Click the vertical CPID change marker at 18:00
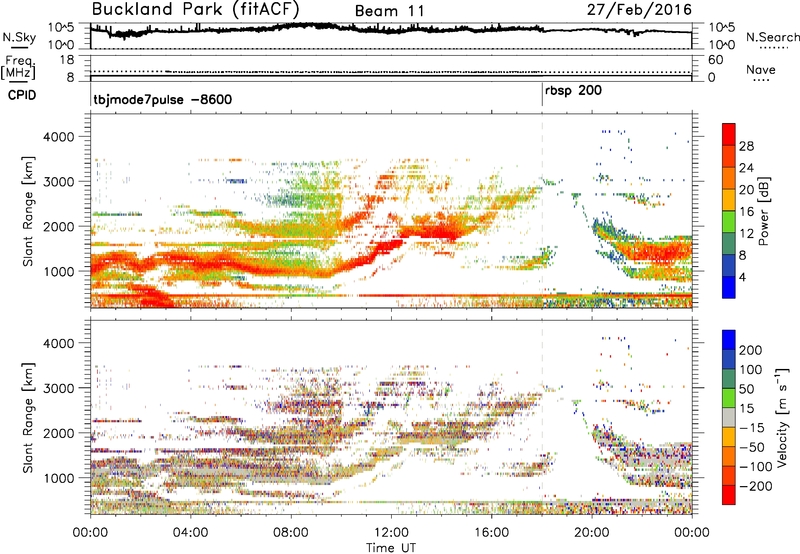This screenshot has height=554, width=800. point(542,95)
